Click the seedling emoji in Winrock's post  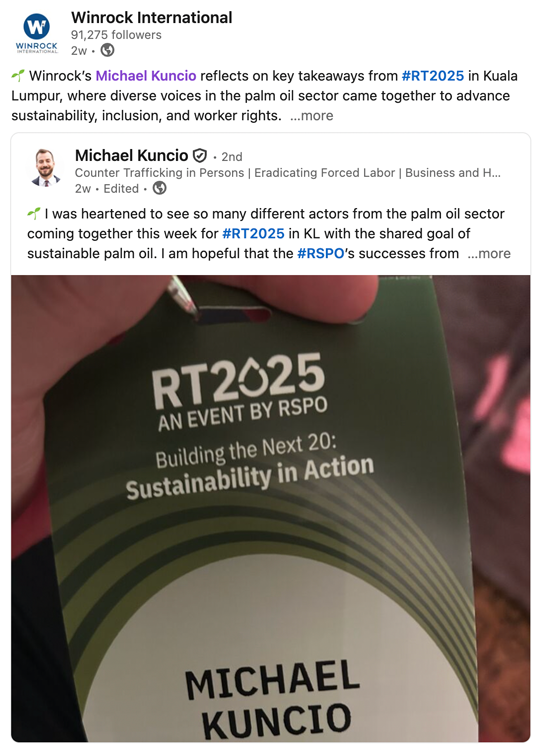pyautogui.click(x=18, y=75)
